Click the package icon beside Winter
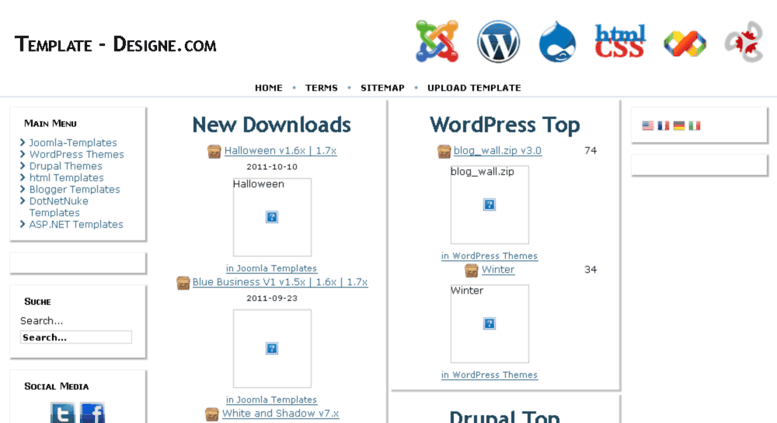This screenshot has width=777, height=423. [x=471, y=270]
